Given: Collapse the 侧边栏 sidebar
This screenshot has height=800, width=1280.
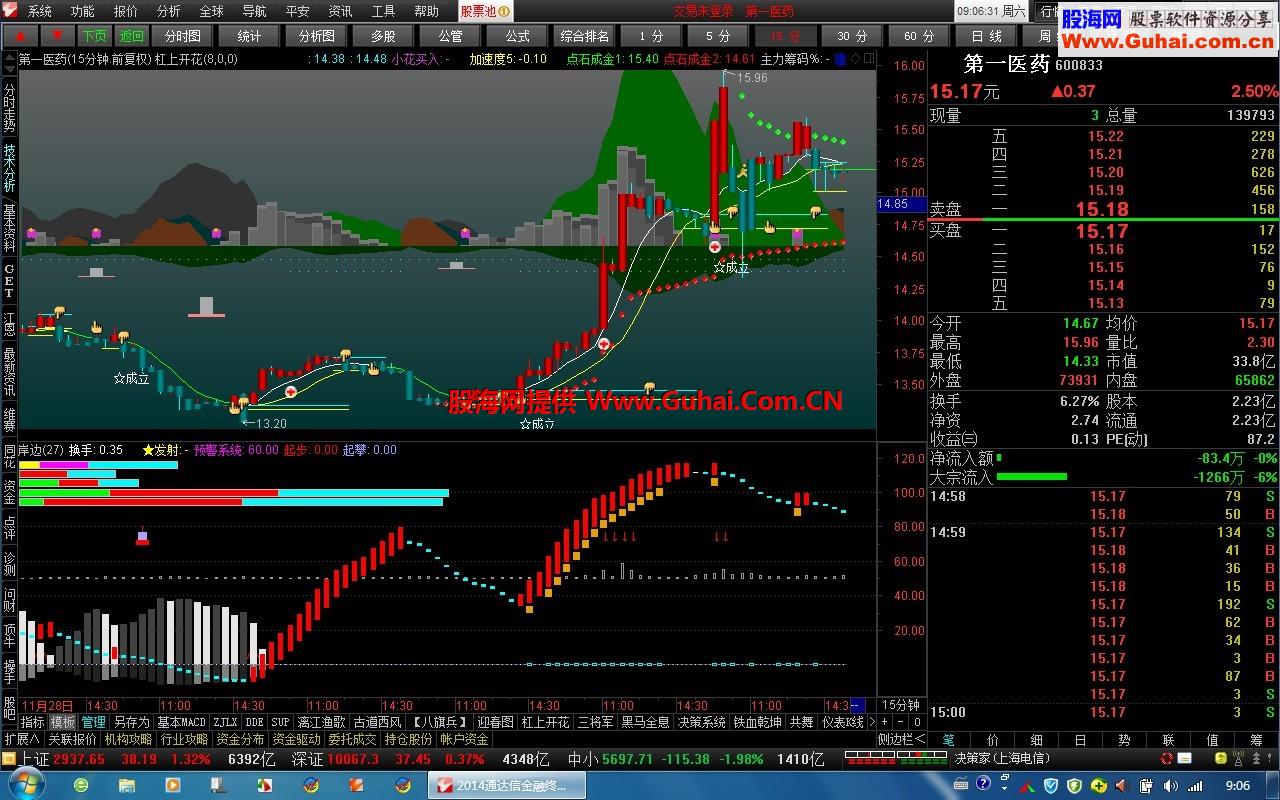Looking at the screenshot, I should coord(901,740).
